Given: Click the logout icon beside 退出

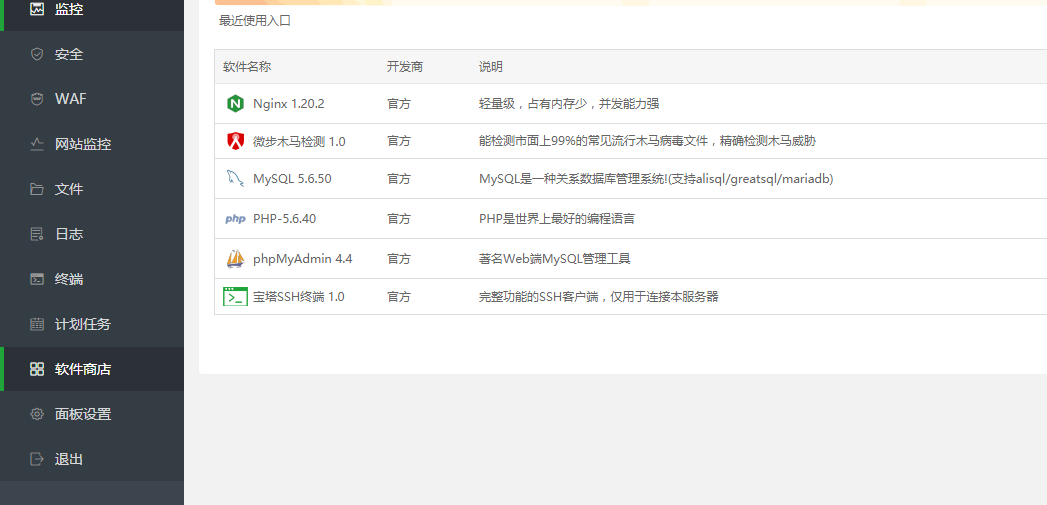Looking at the screenshot, I should (37, 459).
